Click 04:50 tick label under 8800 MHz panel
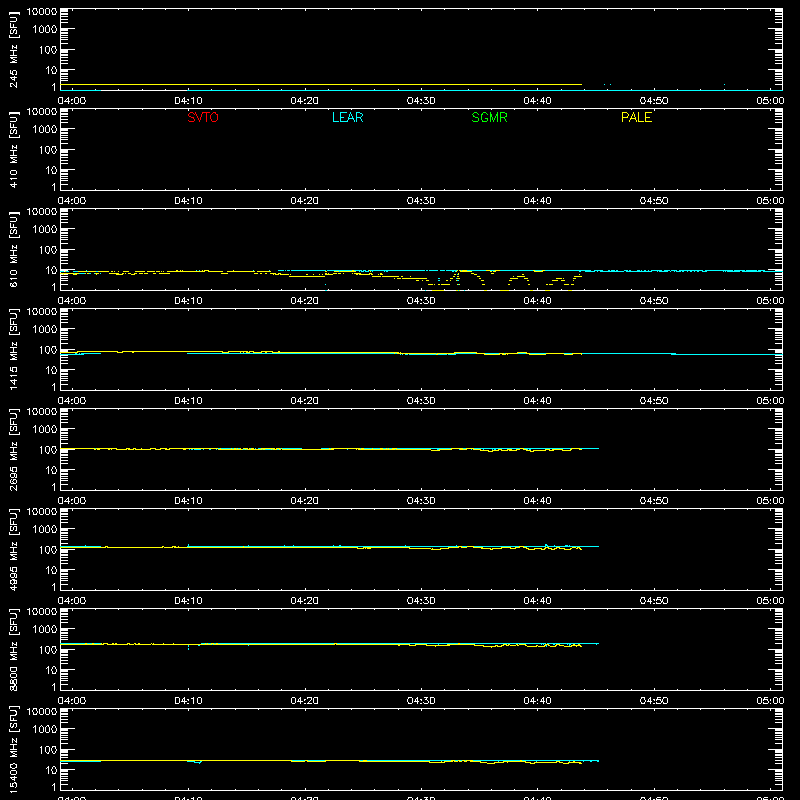Image resolution: width=800 pixels, height=800 pixels. coord(654,701)
